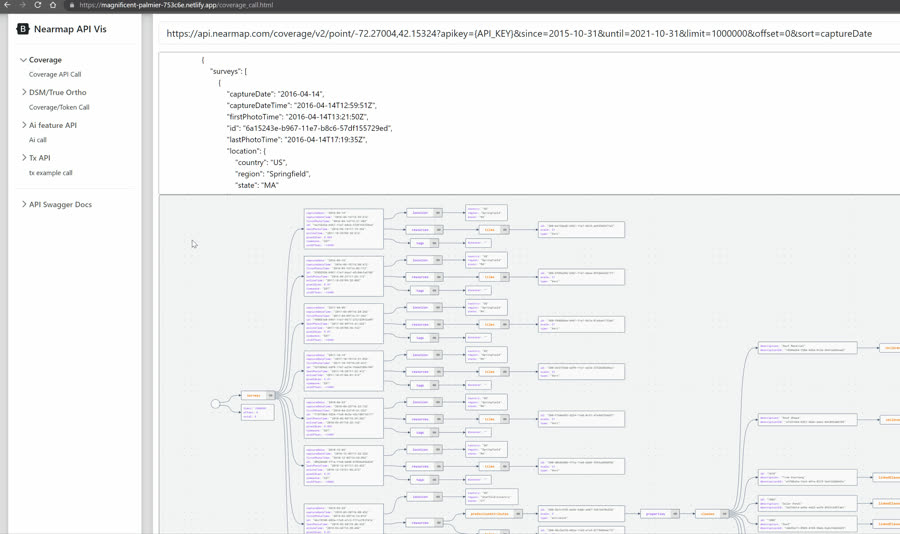Toggle collapse button on properties node
Screen dimensions: 900x534
[675, 514]
